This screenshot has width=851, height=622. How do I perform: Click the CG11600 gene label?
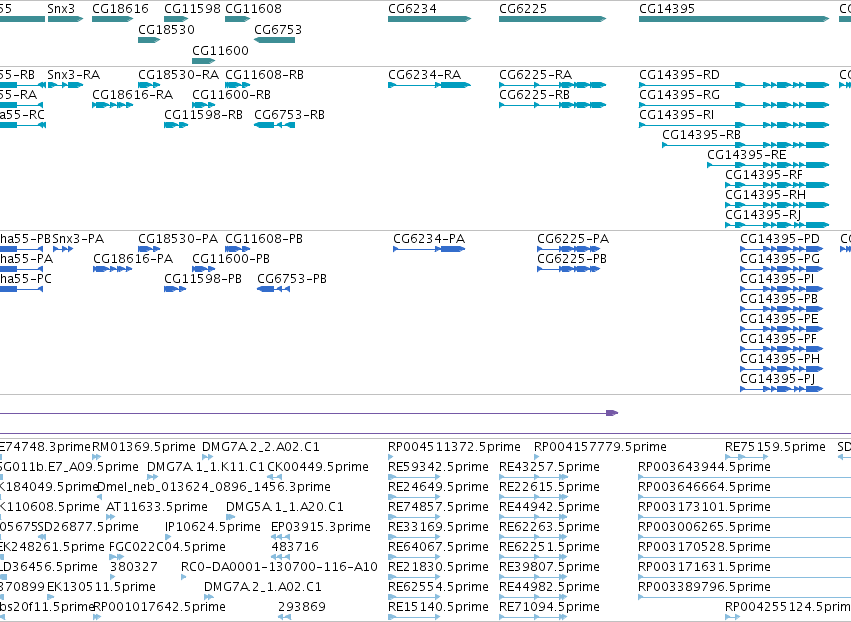coord(220,50)
